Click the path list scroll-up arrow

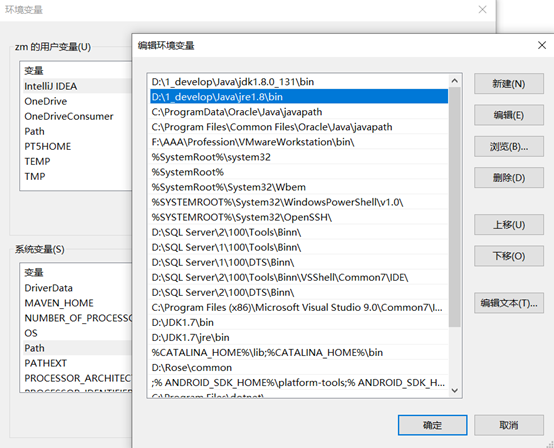[455, 81]
